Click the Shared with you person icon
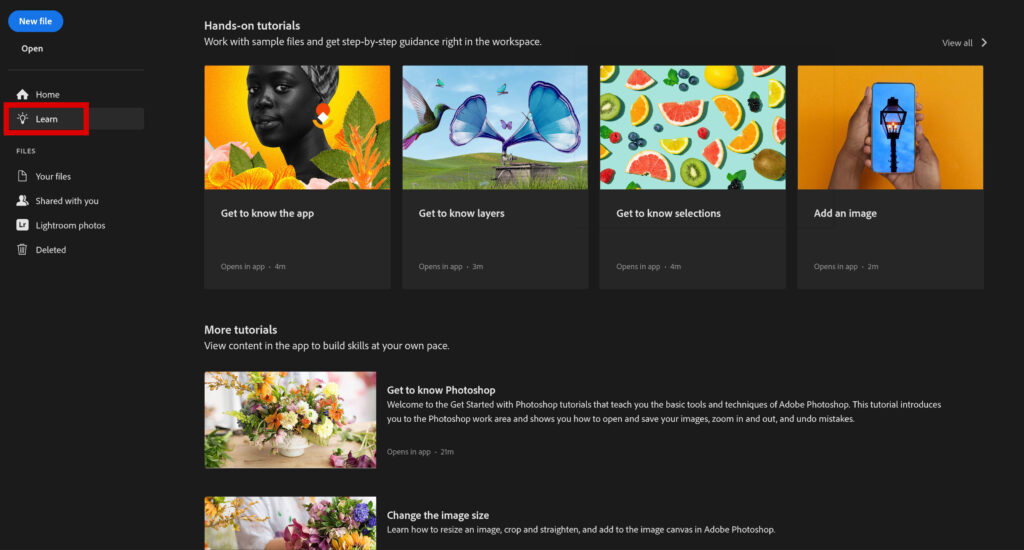The height and width of the screenshot is (550, 1024). 22,201
